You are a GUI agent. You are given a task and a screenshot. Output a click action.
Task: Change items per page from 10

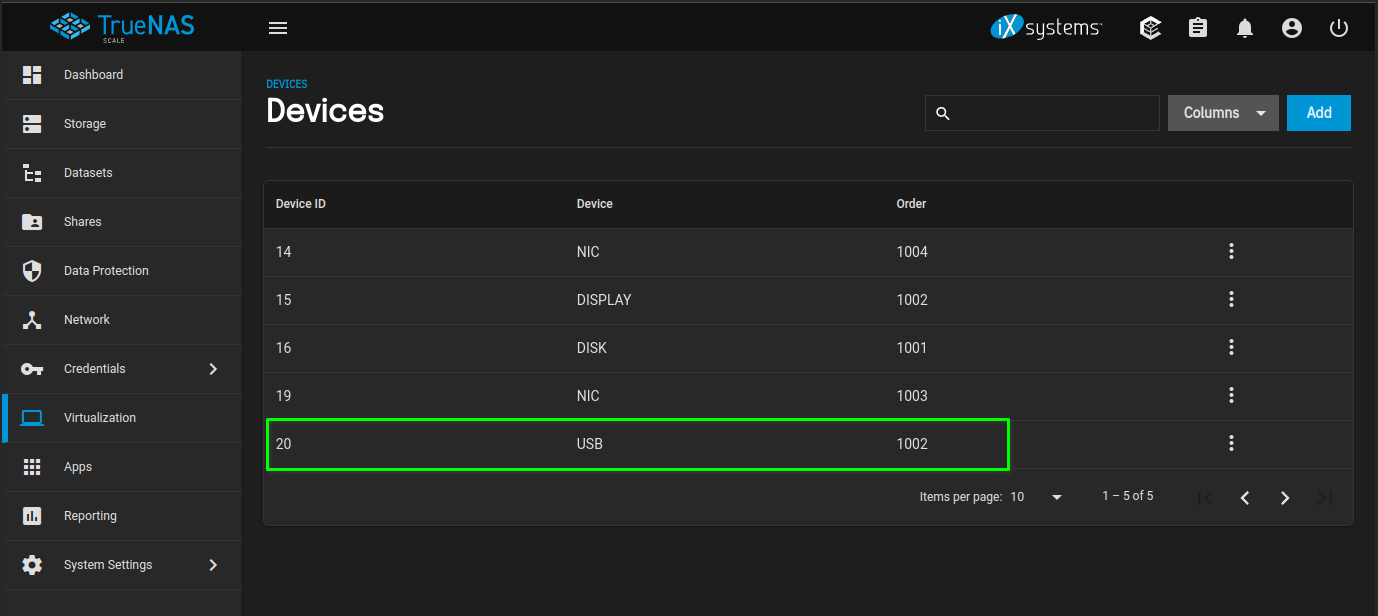click(x=1035, y=496)
